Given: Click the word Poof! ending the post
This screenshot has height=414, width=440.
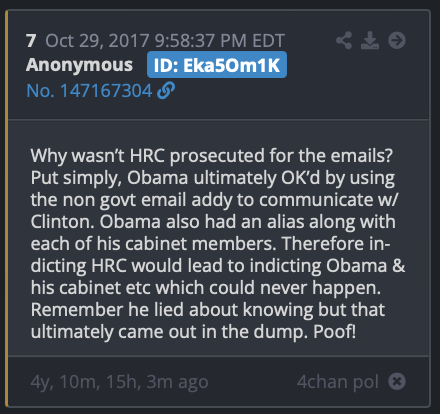Looking at the screenshot, I should 334,332.
